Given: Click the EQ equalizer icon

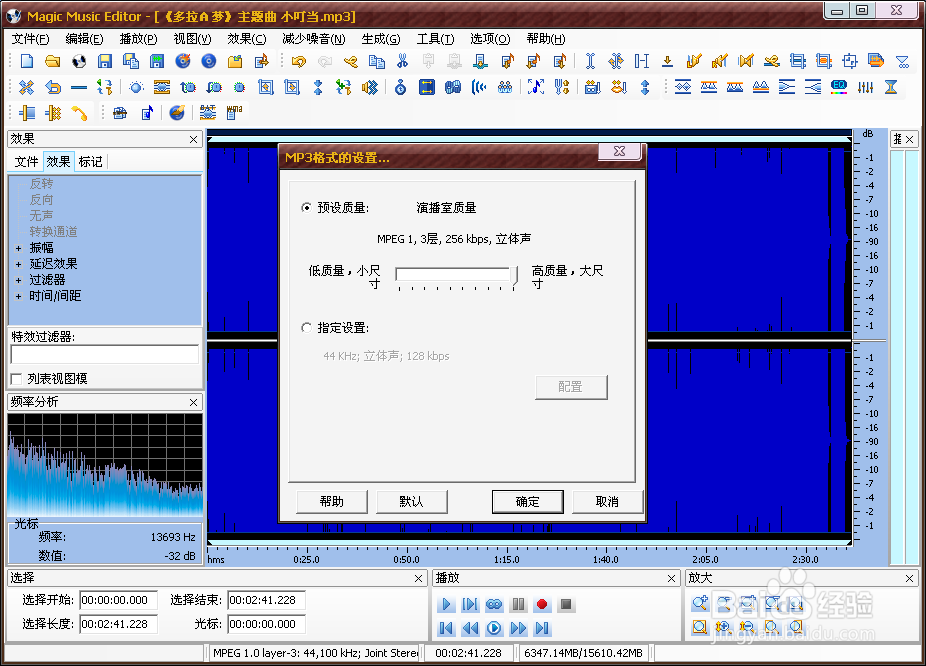Looking at the screenshot, I should [839, 87].
